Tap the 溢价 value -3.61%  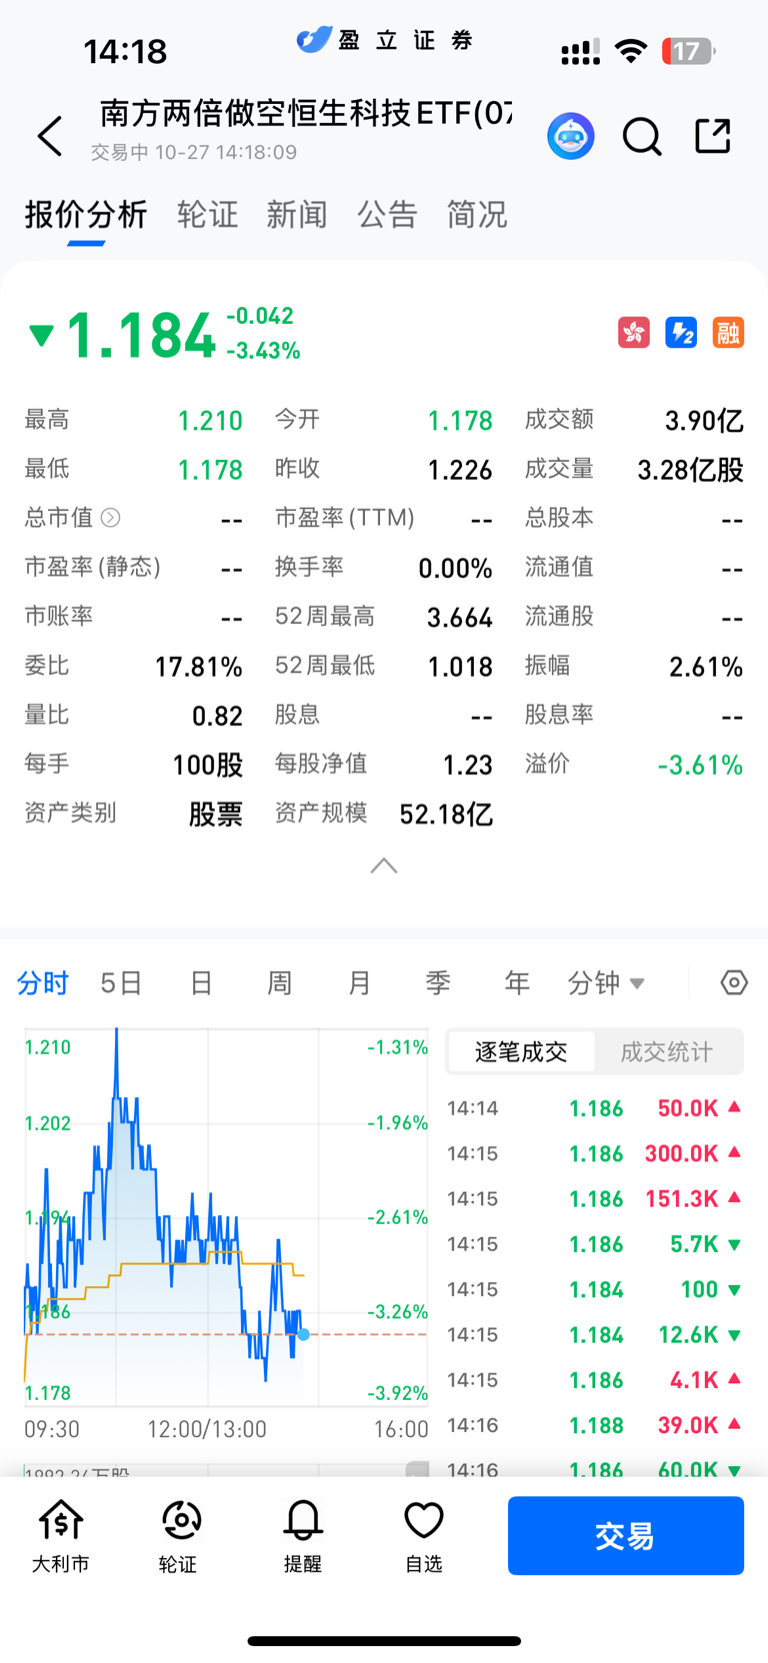700,765
